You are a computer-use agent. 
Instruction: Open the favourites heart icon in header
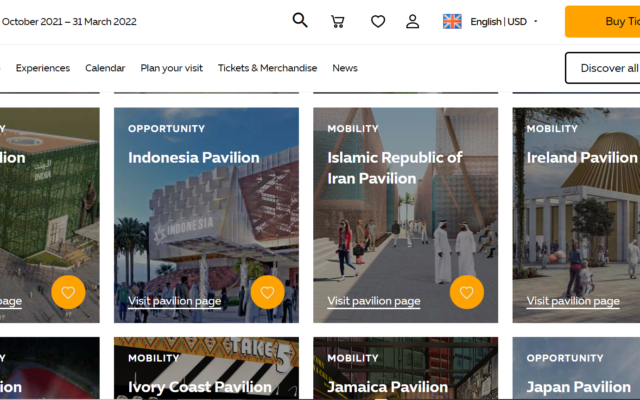click(378, 21)
